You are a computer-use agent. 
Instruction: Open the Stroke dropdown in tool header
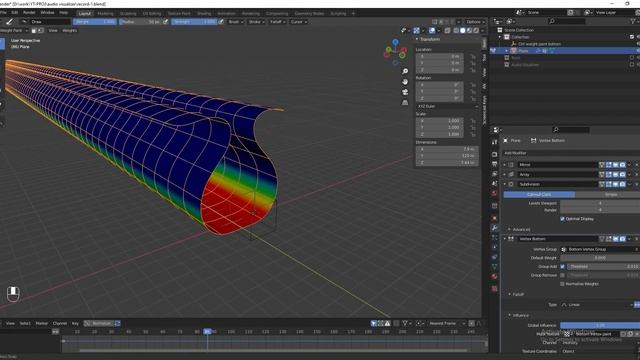click(x=256, y=22)
